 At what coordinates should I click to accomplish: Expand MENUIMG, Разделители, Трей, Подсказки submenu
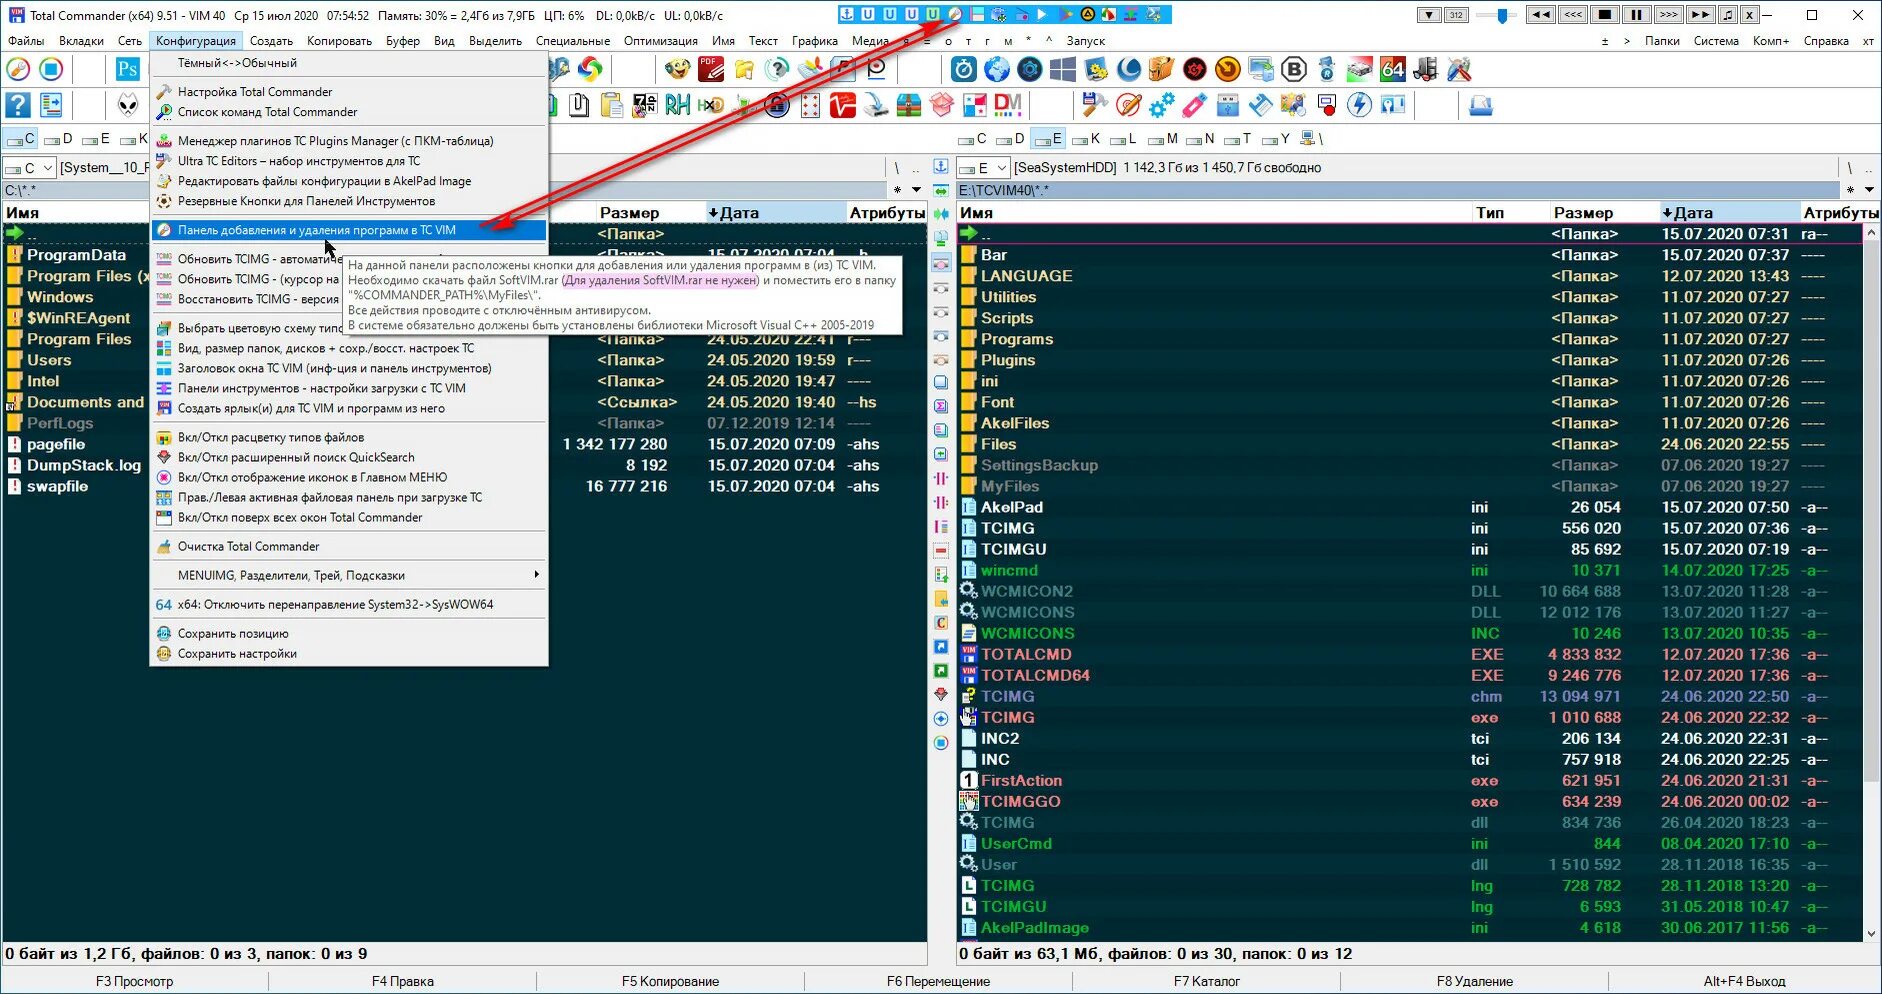coord(349,575)
